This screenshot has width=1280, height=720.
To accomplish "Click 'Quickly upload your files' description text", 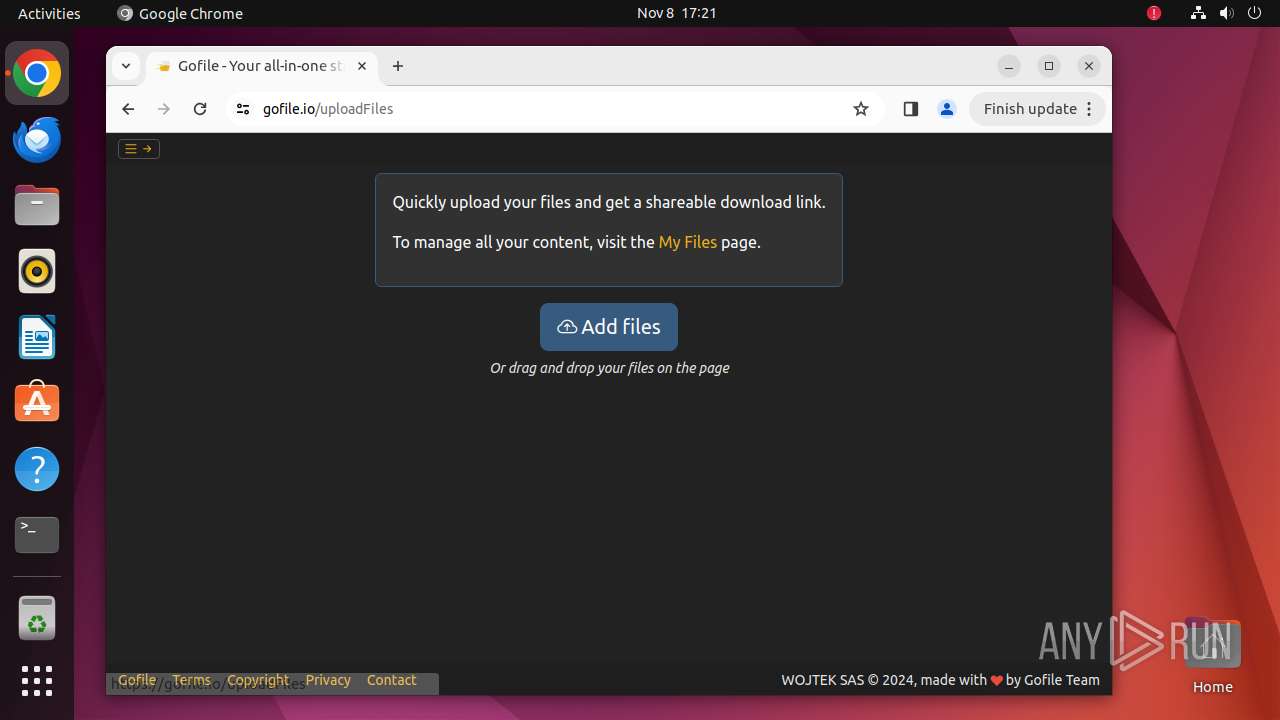I will tap(609, 202).
